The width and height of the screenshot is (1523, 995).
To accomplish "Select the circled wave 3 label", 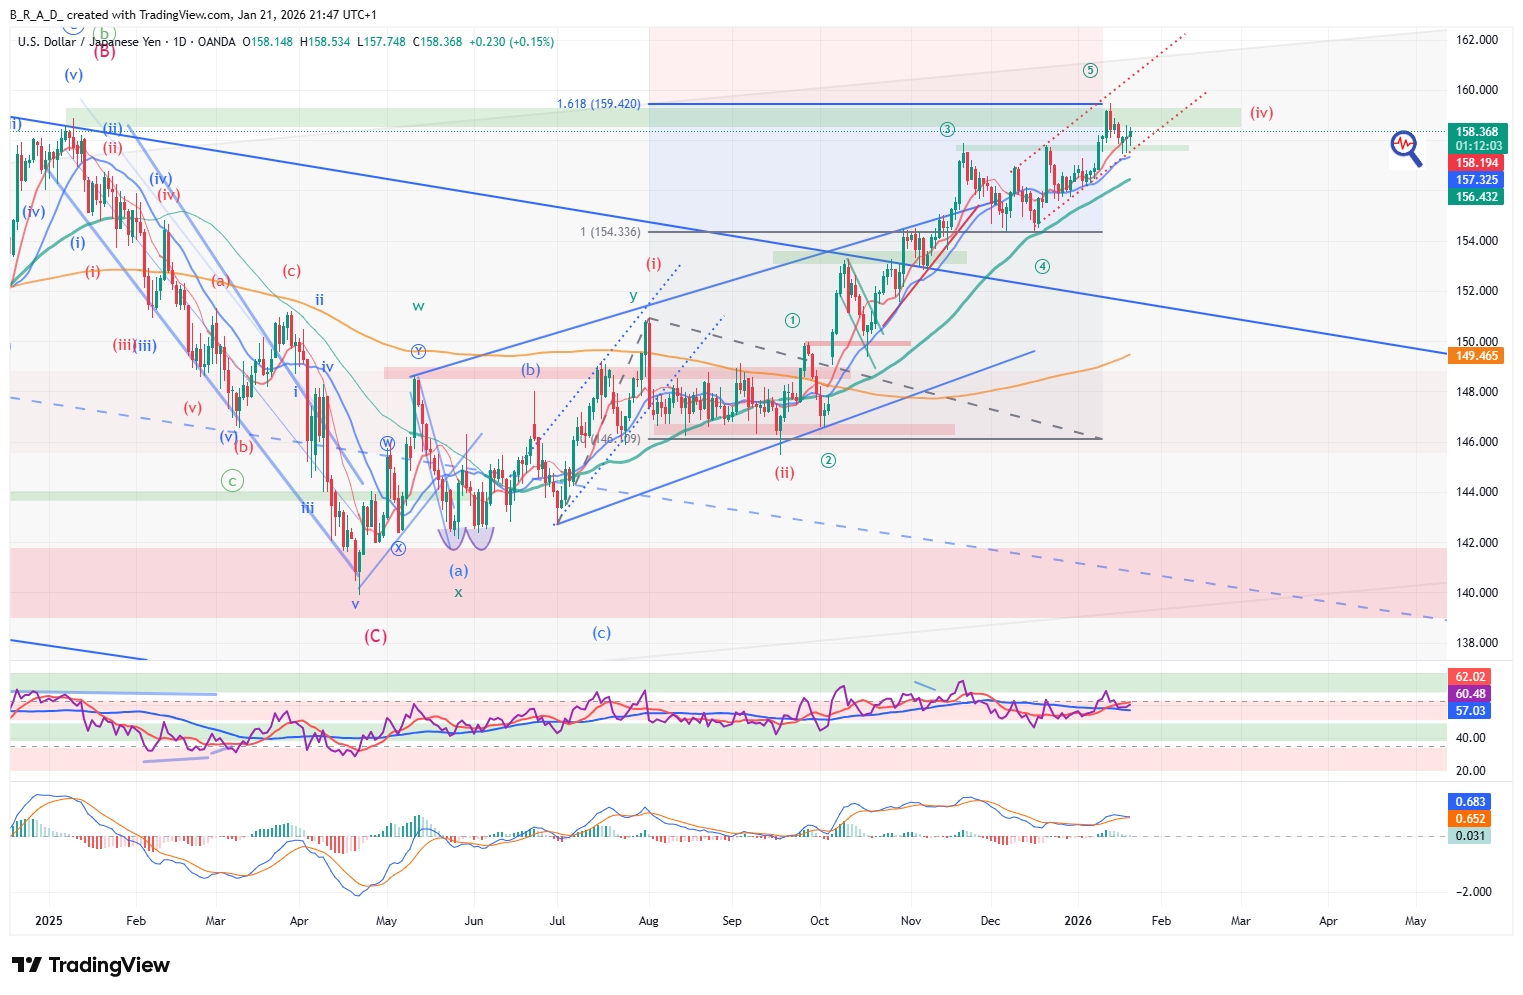I will [x=947, y=129].
